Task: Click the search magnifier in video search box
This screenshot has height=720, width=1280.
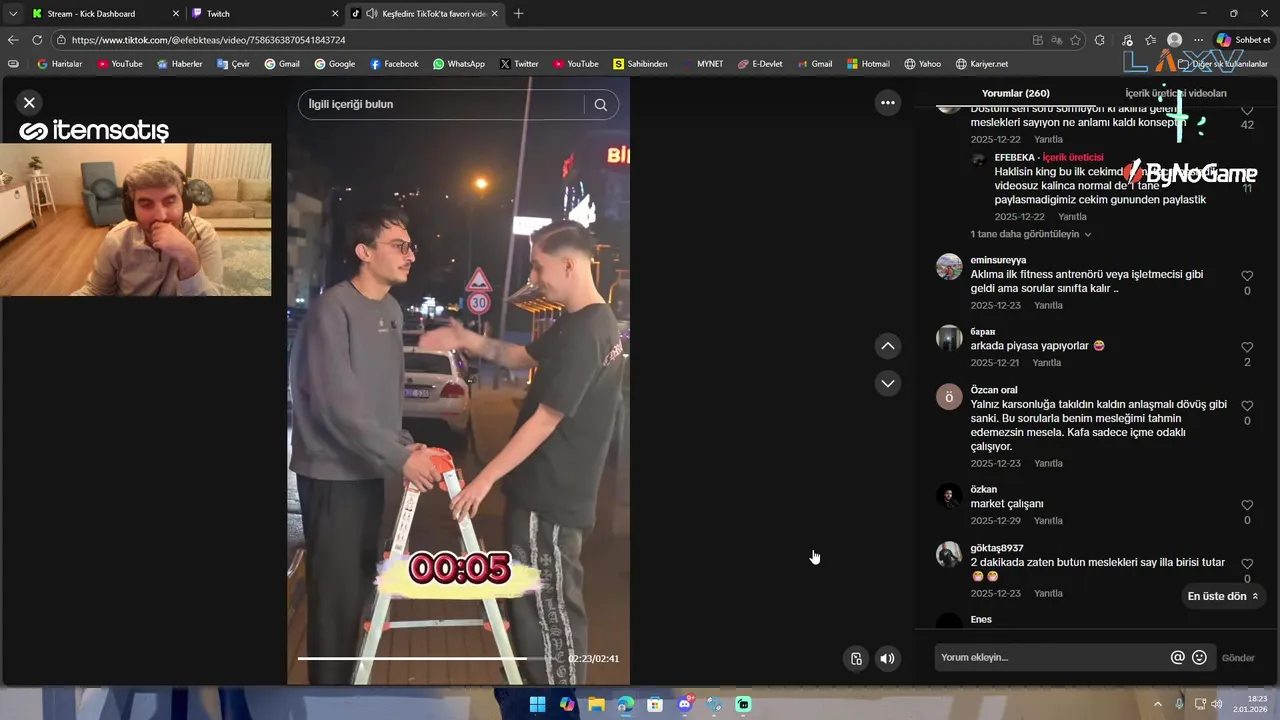Action: coord(600,104)
